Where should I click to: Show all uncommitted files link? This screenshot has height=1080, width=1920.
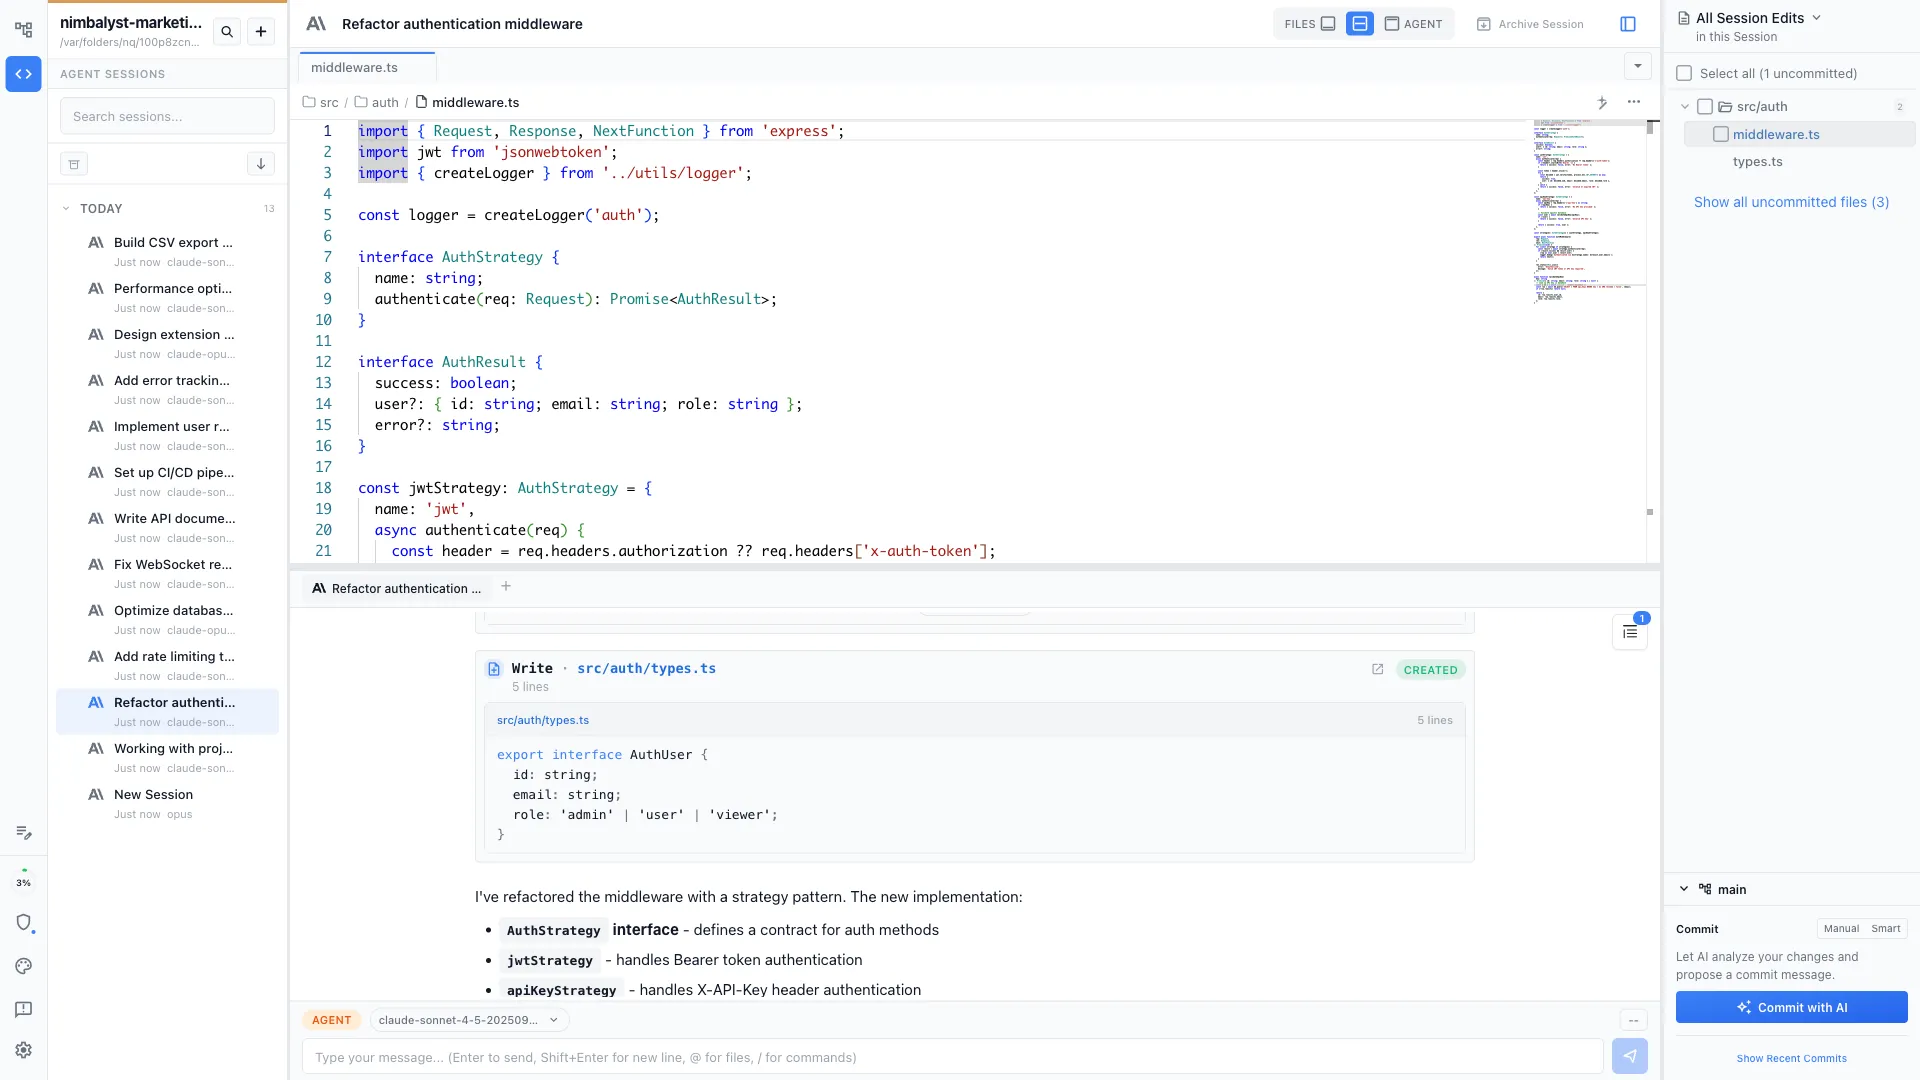click(1791, 201)
